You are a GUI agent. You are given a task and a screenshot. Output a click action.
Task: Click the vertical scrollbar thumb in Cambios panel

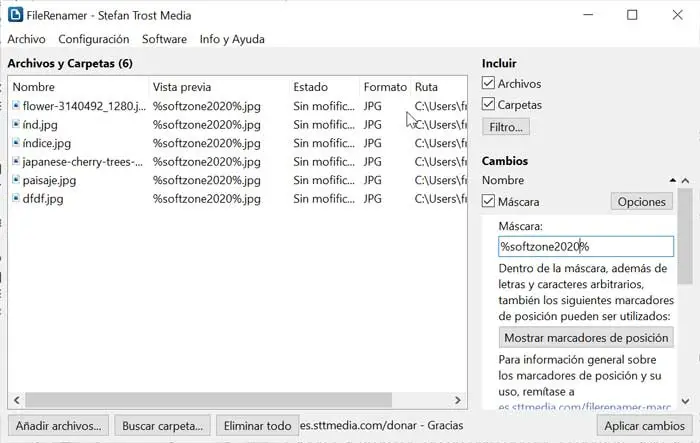(685, 236)
